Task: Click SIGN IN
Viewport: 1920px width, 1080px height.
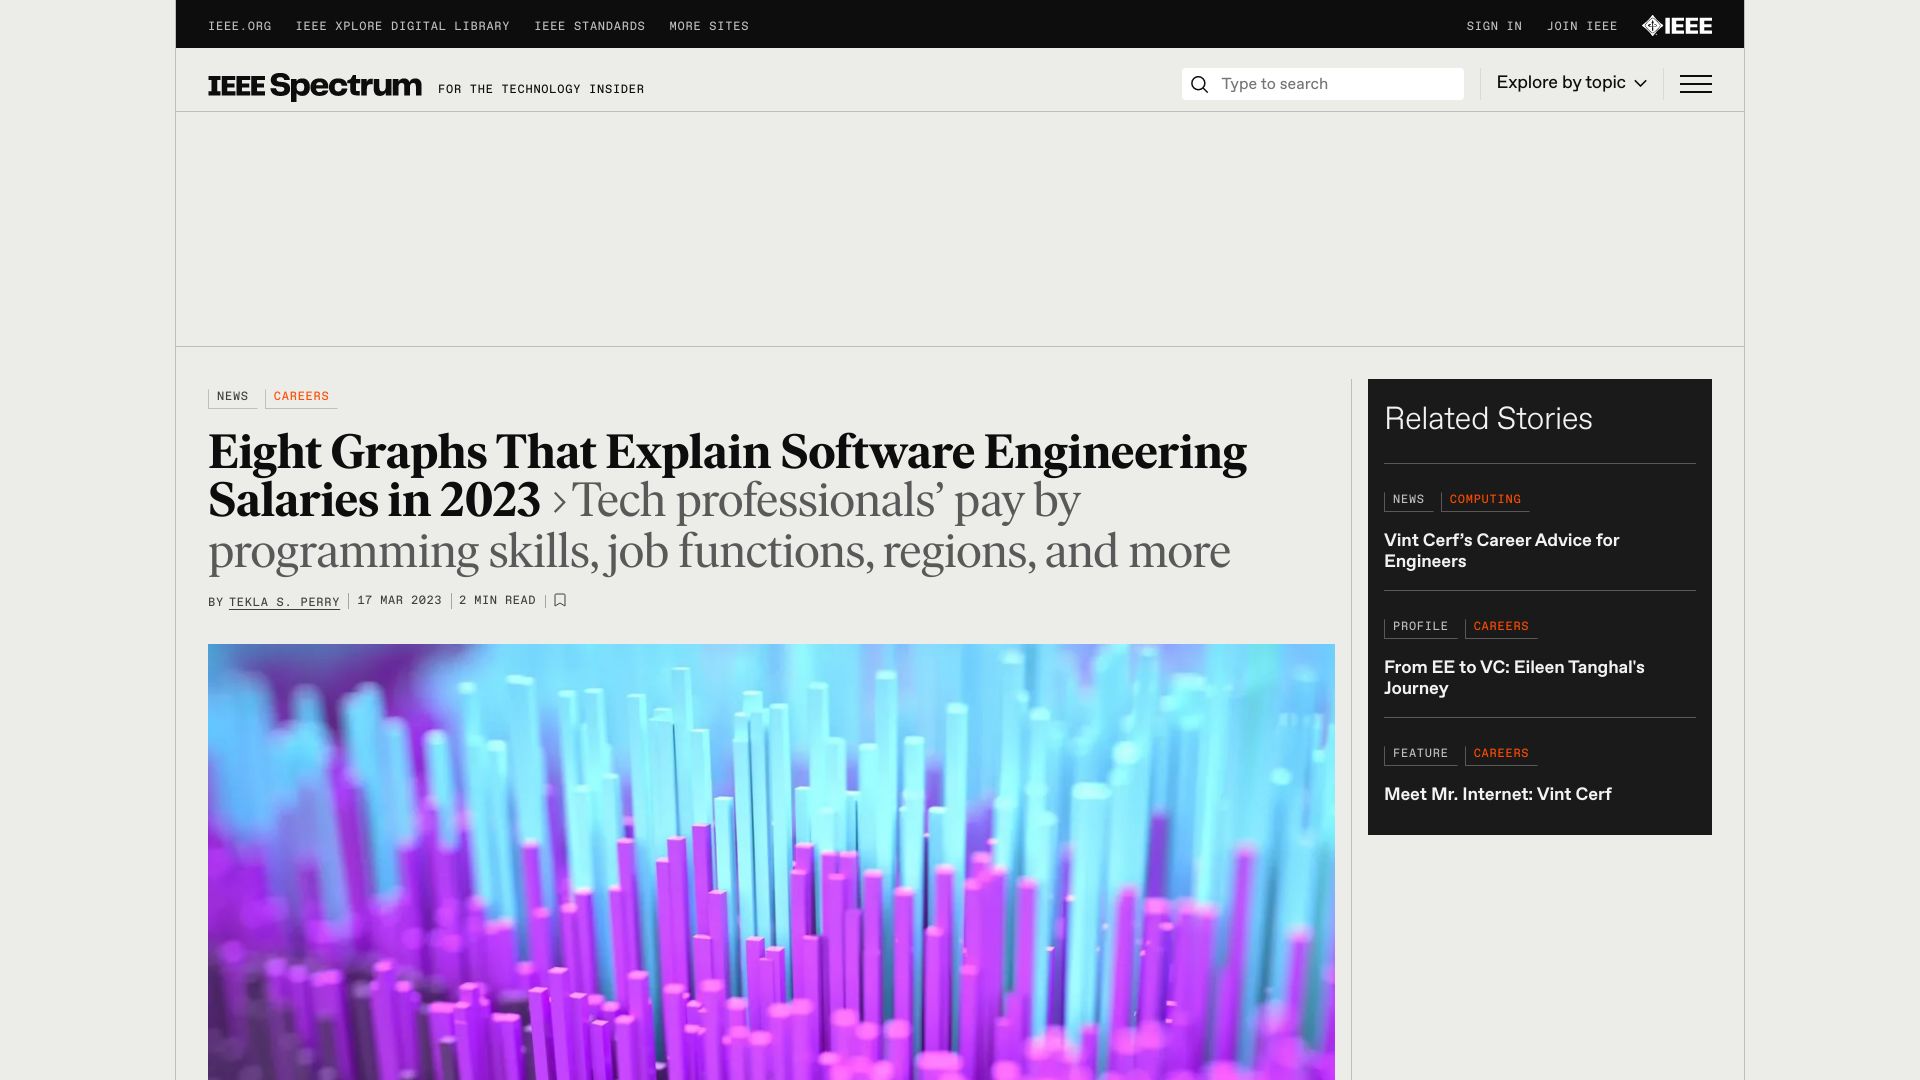Action: click(1494, 26)
